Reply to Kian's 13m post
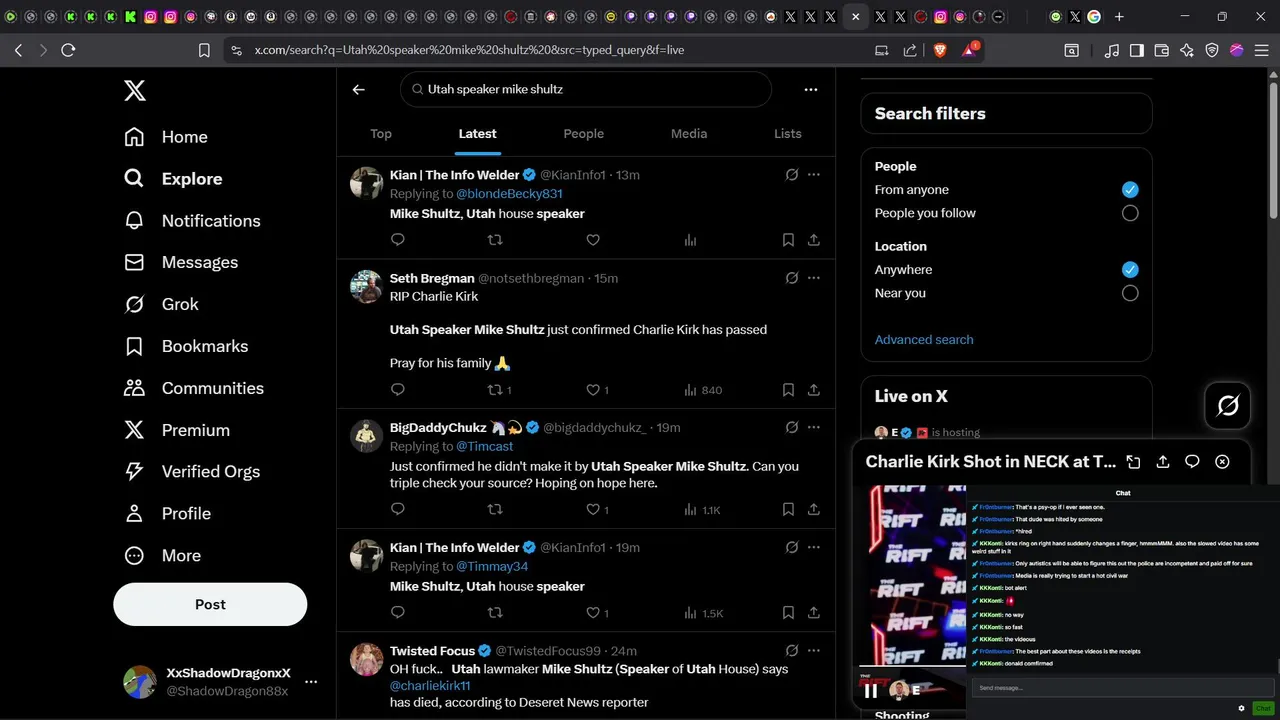Image resolution: width=1280 pixels, height=720 pixels. click(x=398, y=240)
